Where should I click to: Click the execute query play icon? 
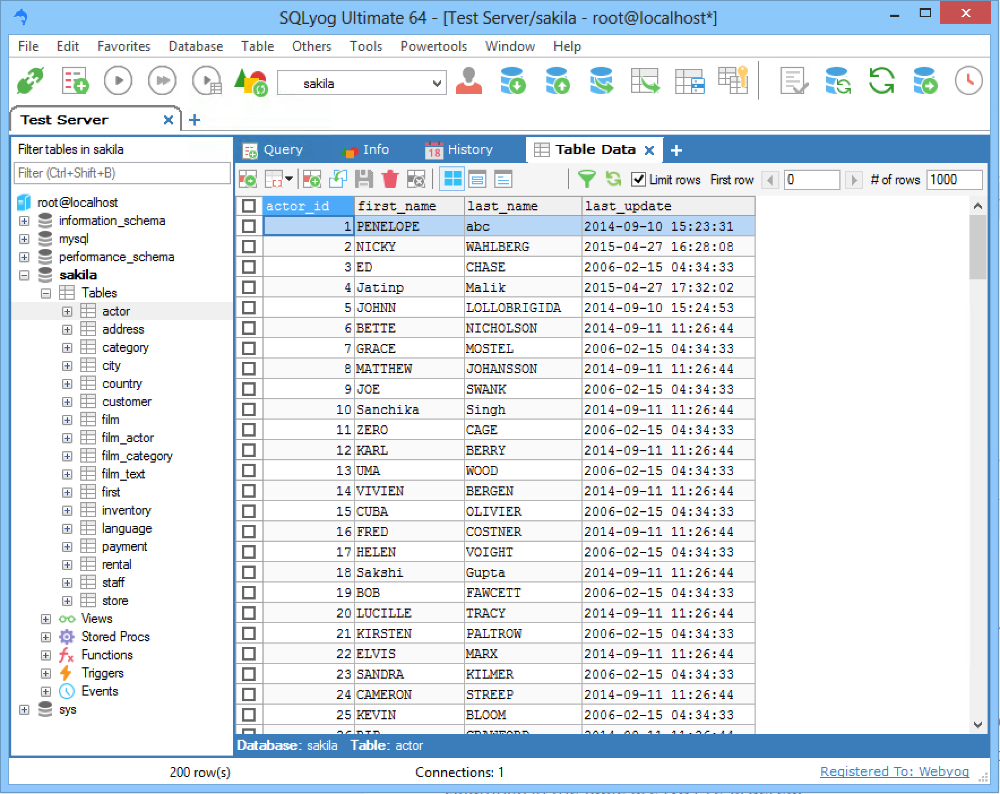point(118,81)
